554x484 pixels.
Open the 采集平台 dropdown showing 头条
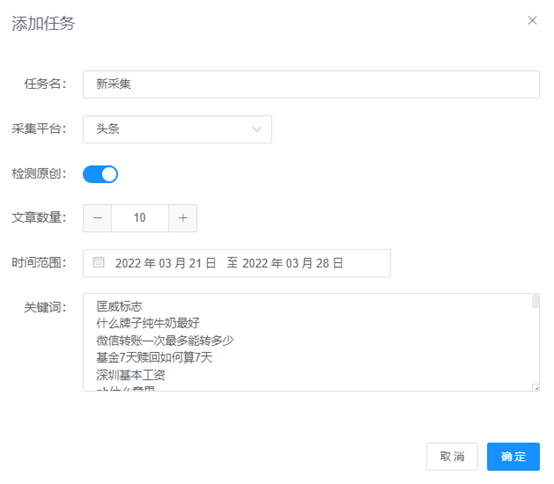point(177,129)
